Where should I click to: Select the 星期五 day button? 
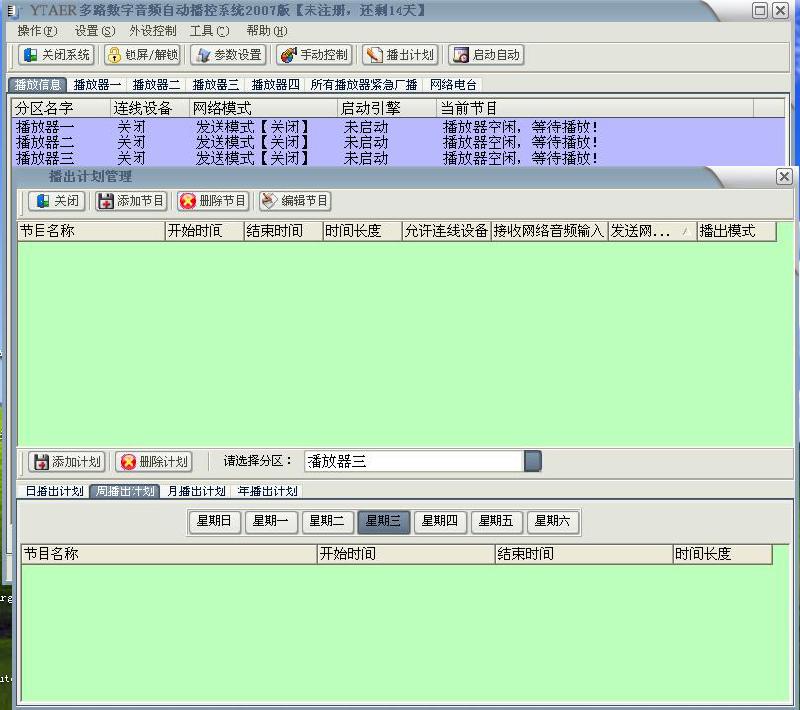pos(496,521)
